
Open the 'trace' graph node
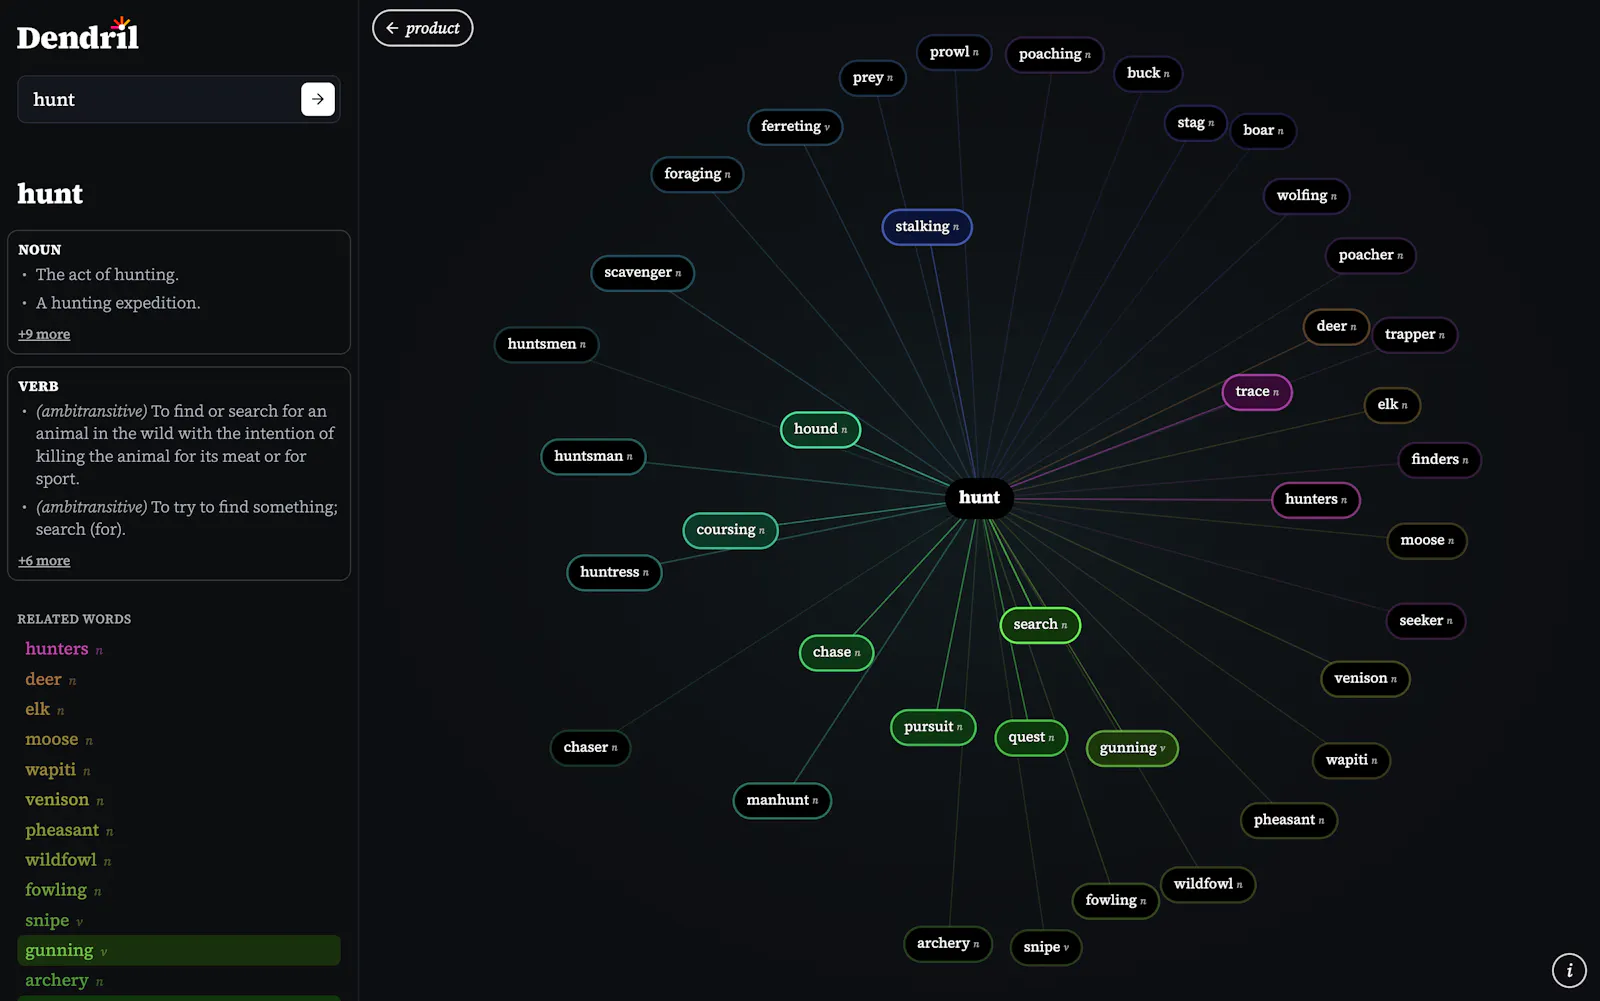point(1257,391)
